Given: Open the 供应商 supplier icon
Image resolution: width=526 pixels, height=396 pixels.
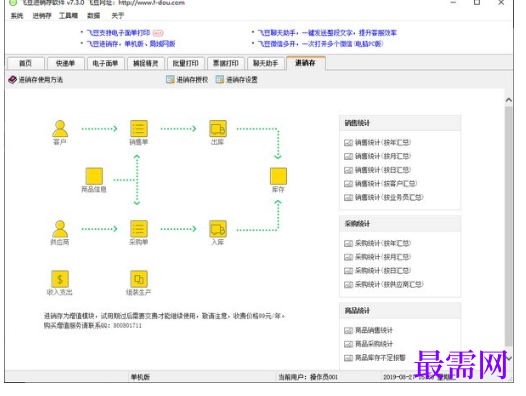Looking at the screenshot, I should (x=60, y=229).
